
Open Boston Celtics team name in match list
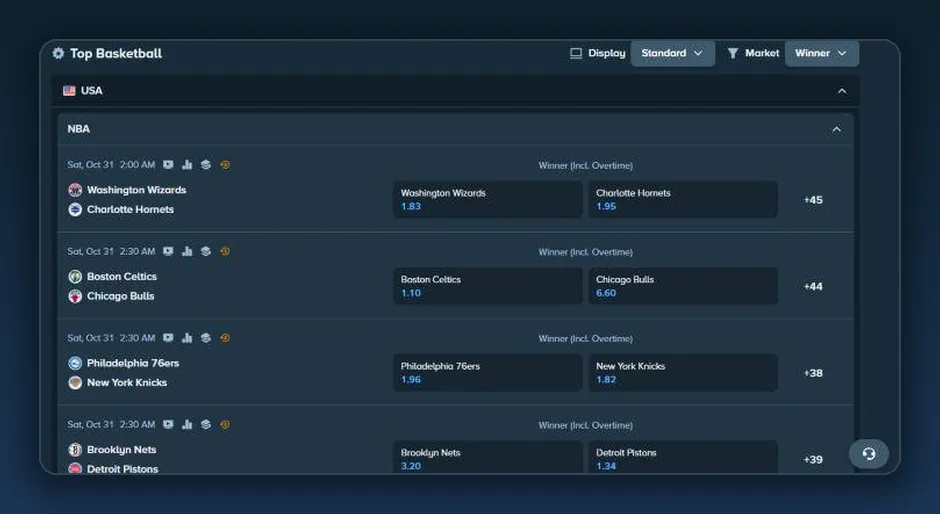[x=122, y=276]
